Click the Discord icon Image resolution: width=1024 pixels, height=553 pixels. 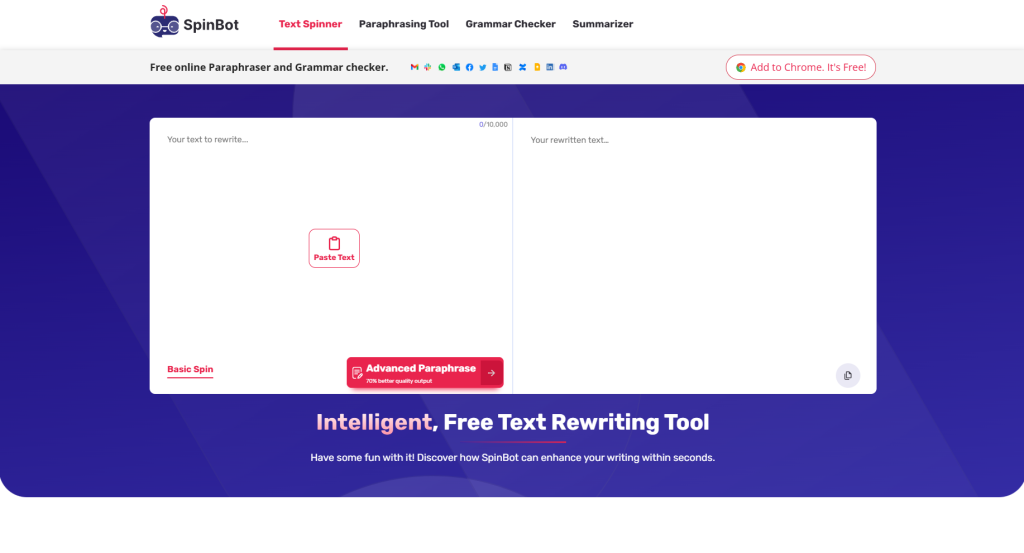coord(563,67)
